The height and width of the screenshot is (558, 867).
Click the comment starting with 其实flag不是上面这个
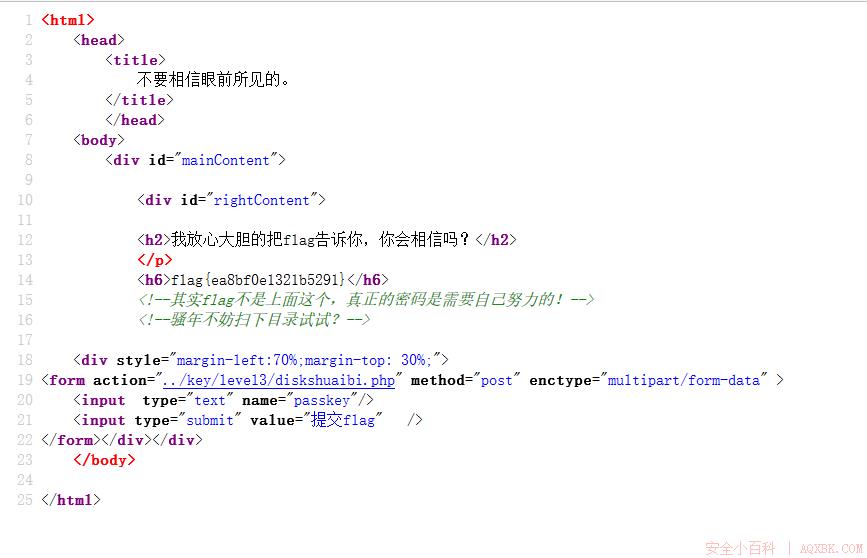(365, 299)
